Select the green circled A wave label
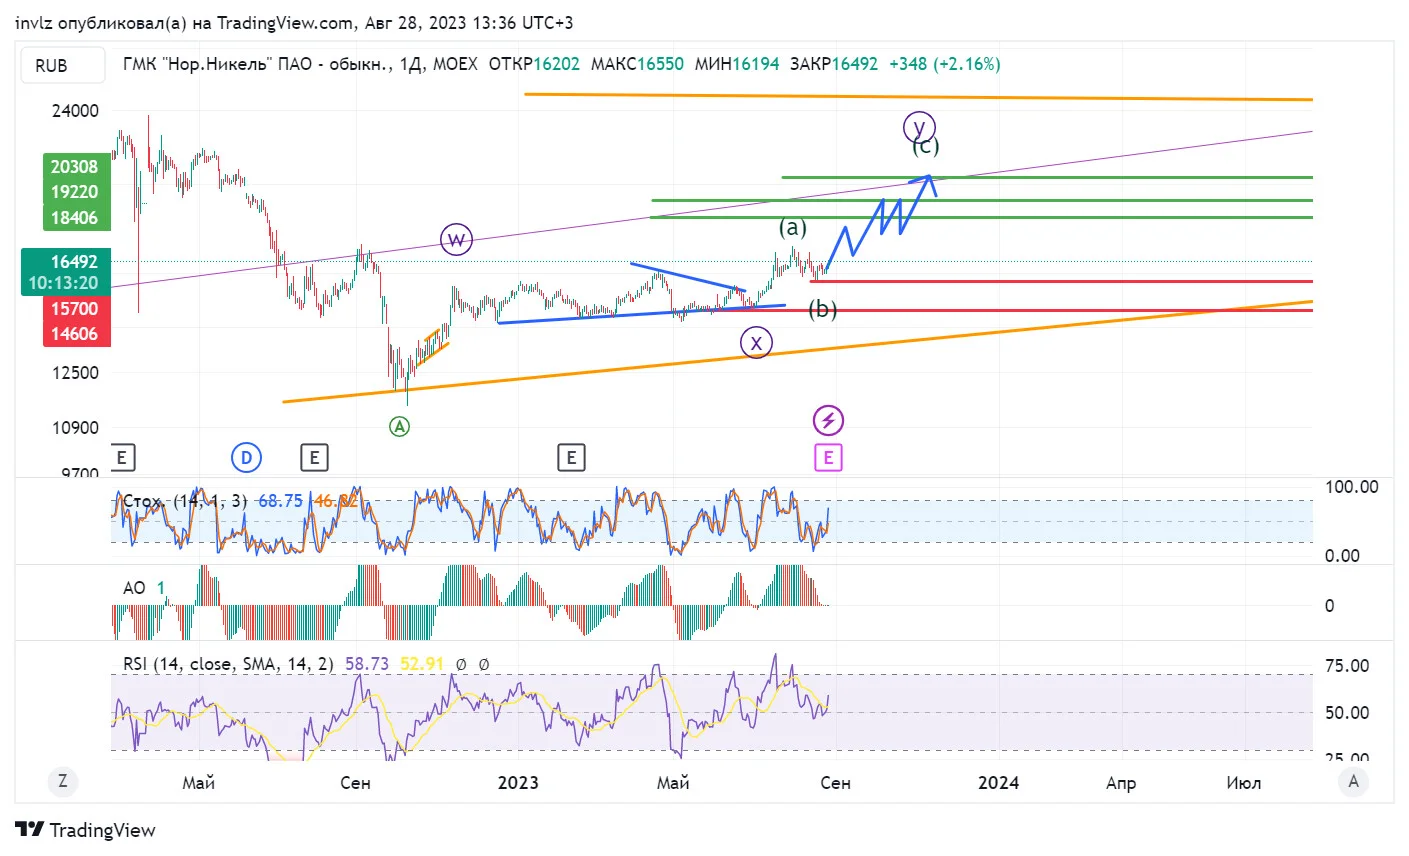The height and width of the screenshot is (856, 1409). (x=399, y=426)
